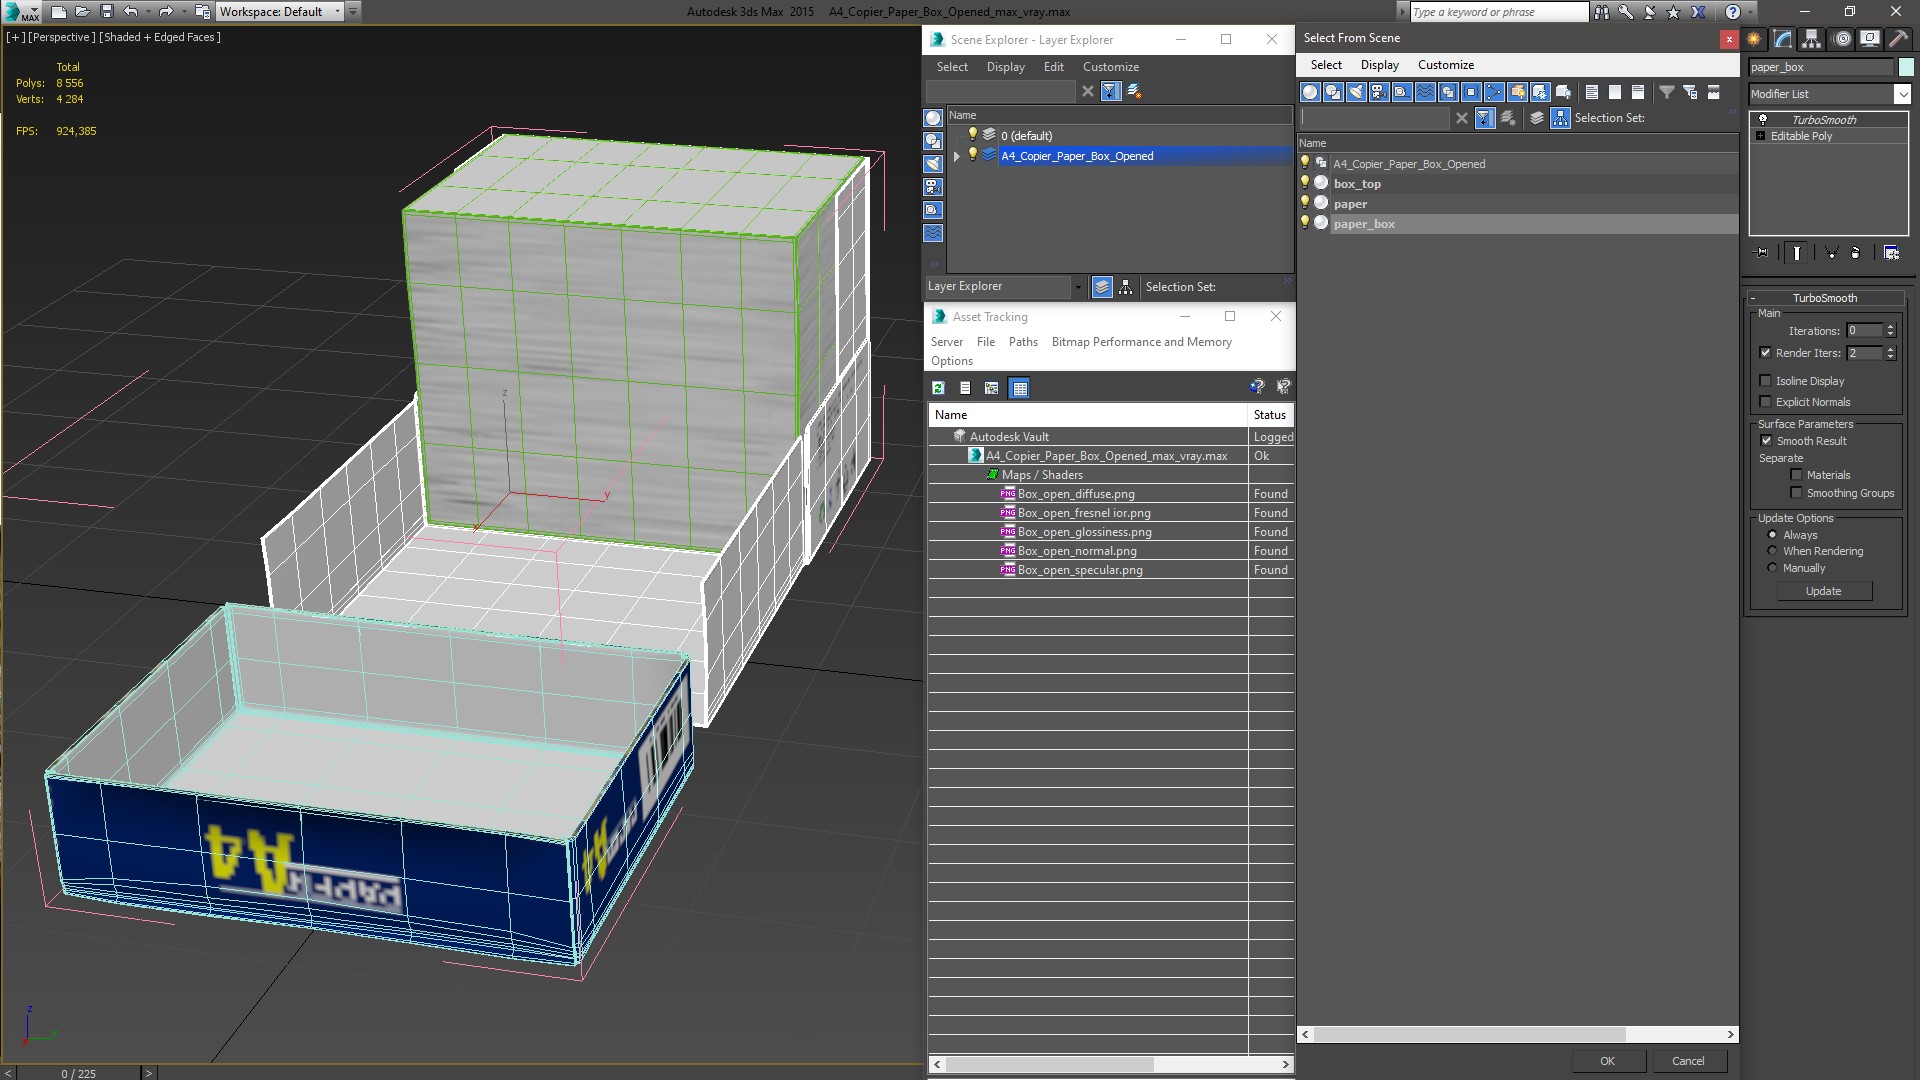This screenshot has height=1080, width=1920.
Task: Click Table View icon in Asset Tracking
Action: coord(1019,388)
